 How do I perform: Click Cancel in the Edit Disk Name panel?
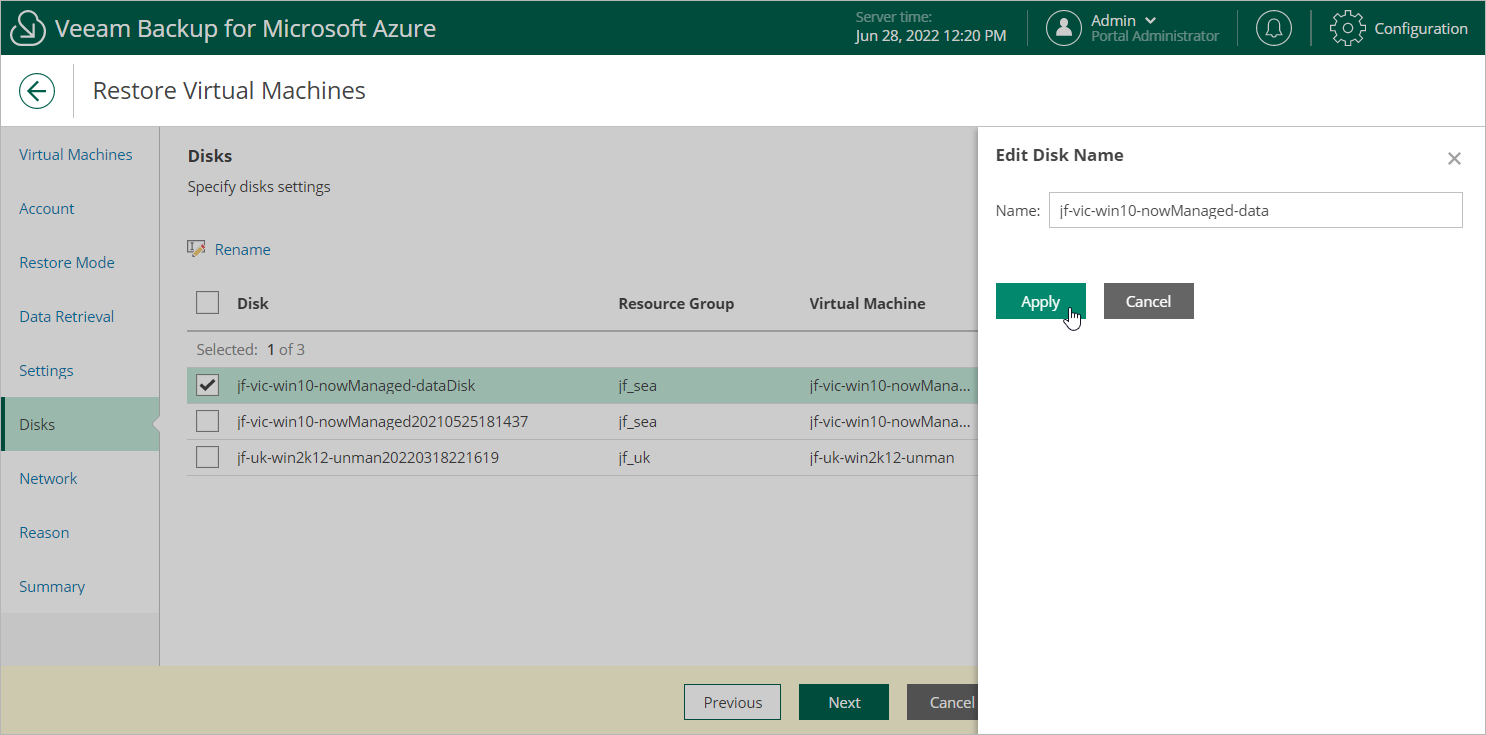point(1148,301)
